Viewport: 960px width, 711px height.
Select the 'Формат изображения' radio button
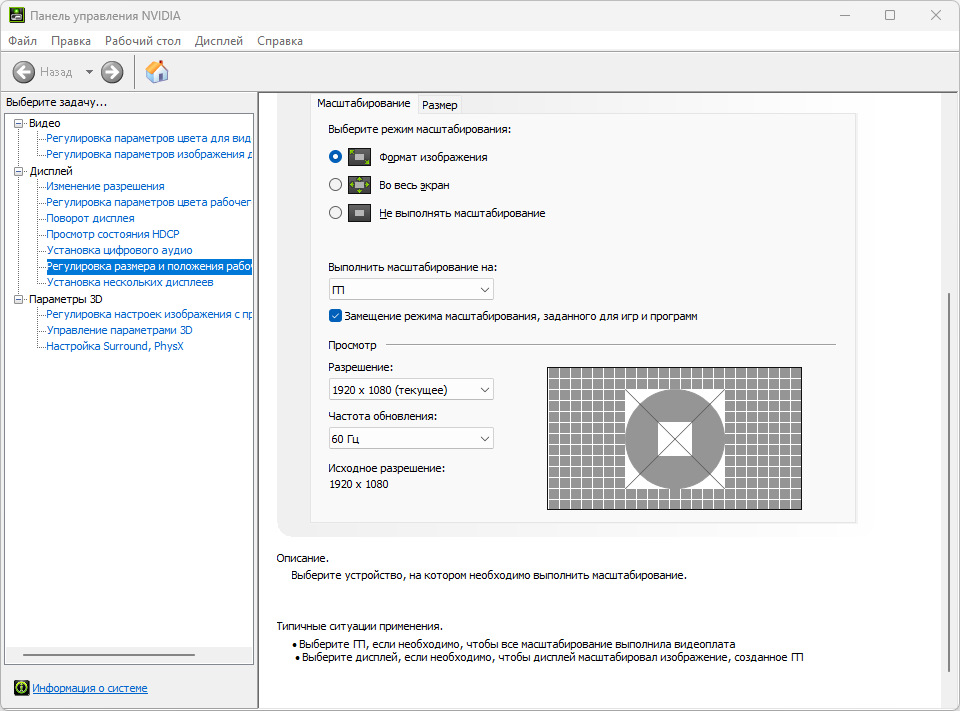[336, 157]
